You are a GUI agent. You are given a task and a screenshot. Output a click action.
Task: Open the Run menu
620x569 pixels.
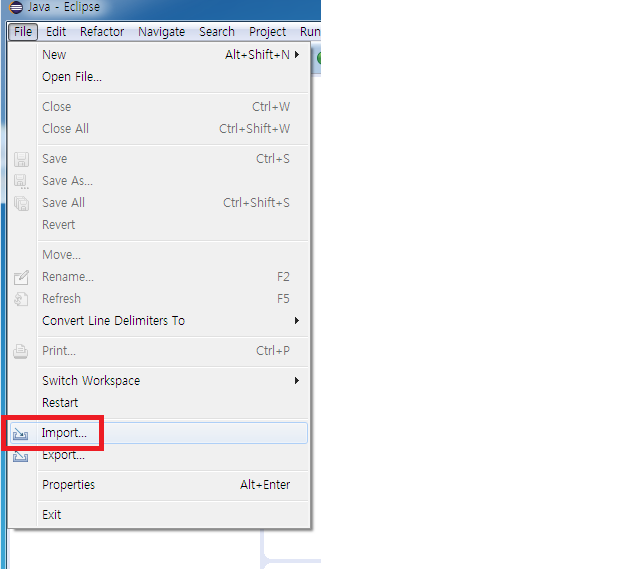click(x=310, y=32)
